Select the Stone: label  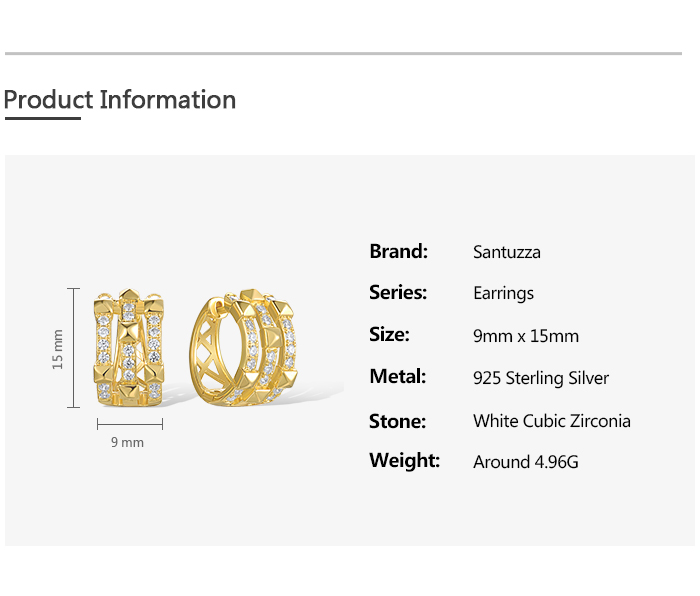point(397,420)
